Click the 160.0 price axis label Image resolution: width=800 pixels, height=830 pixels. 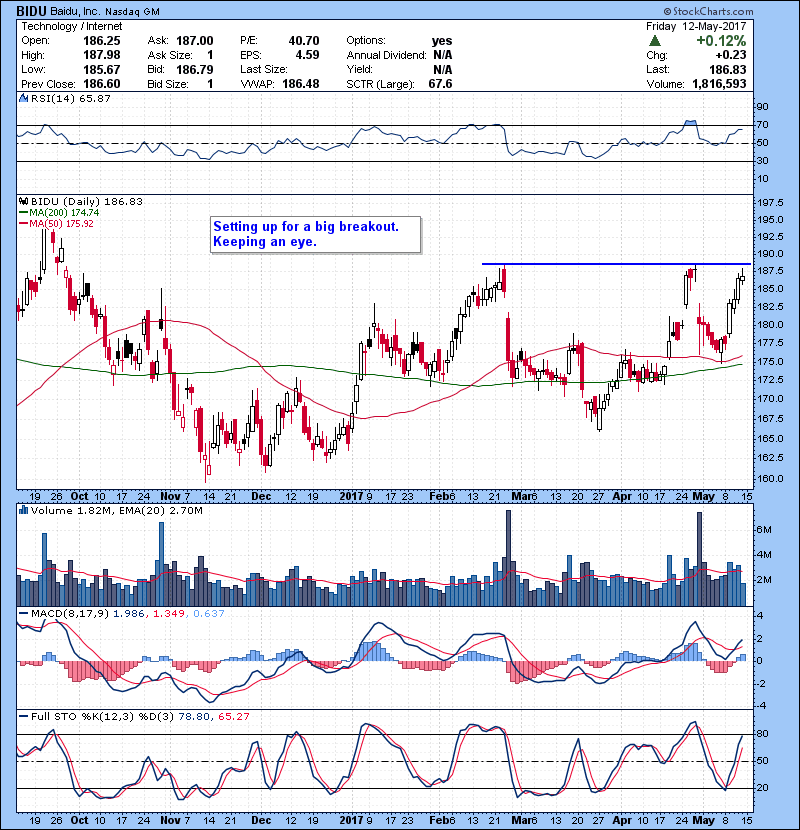[770, 479]
